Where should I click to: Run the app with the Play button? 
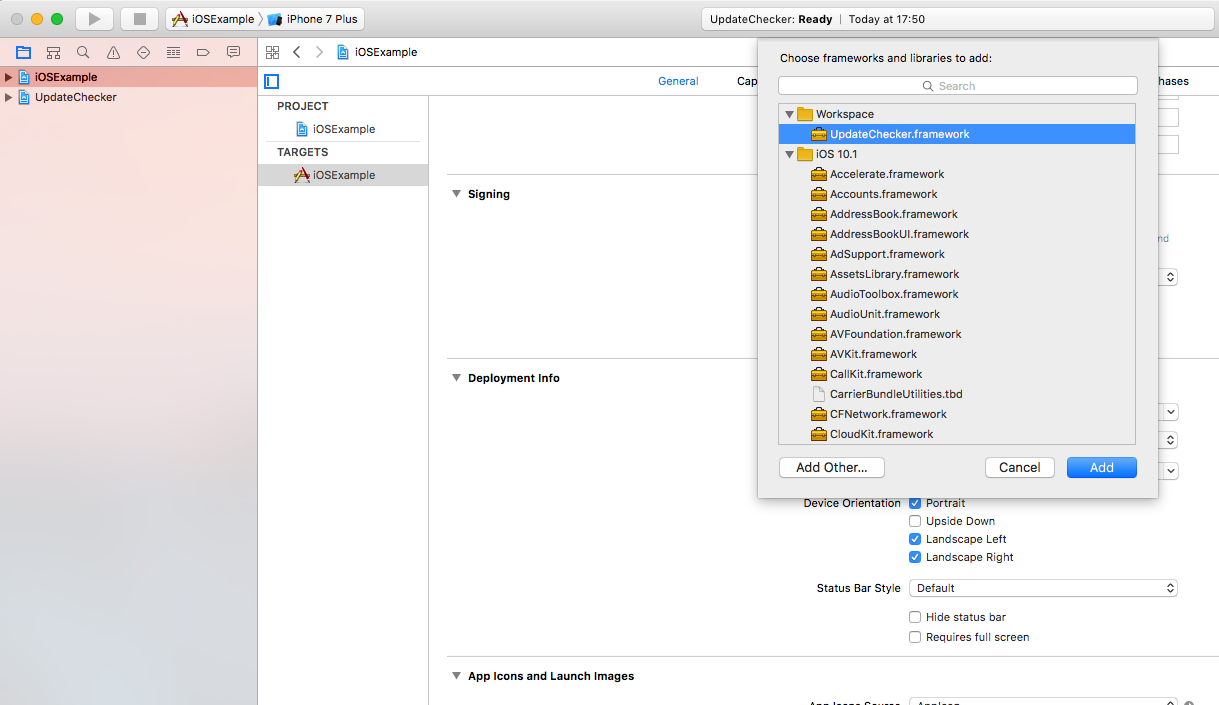click(x=93, y=17)
